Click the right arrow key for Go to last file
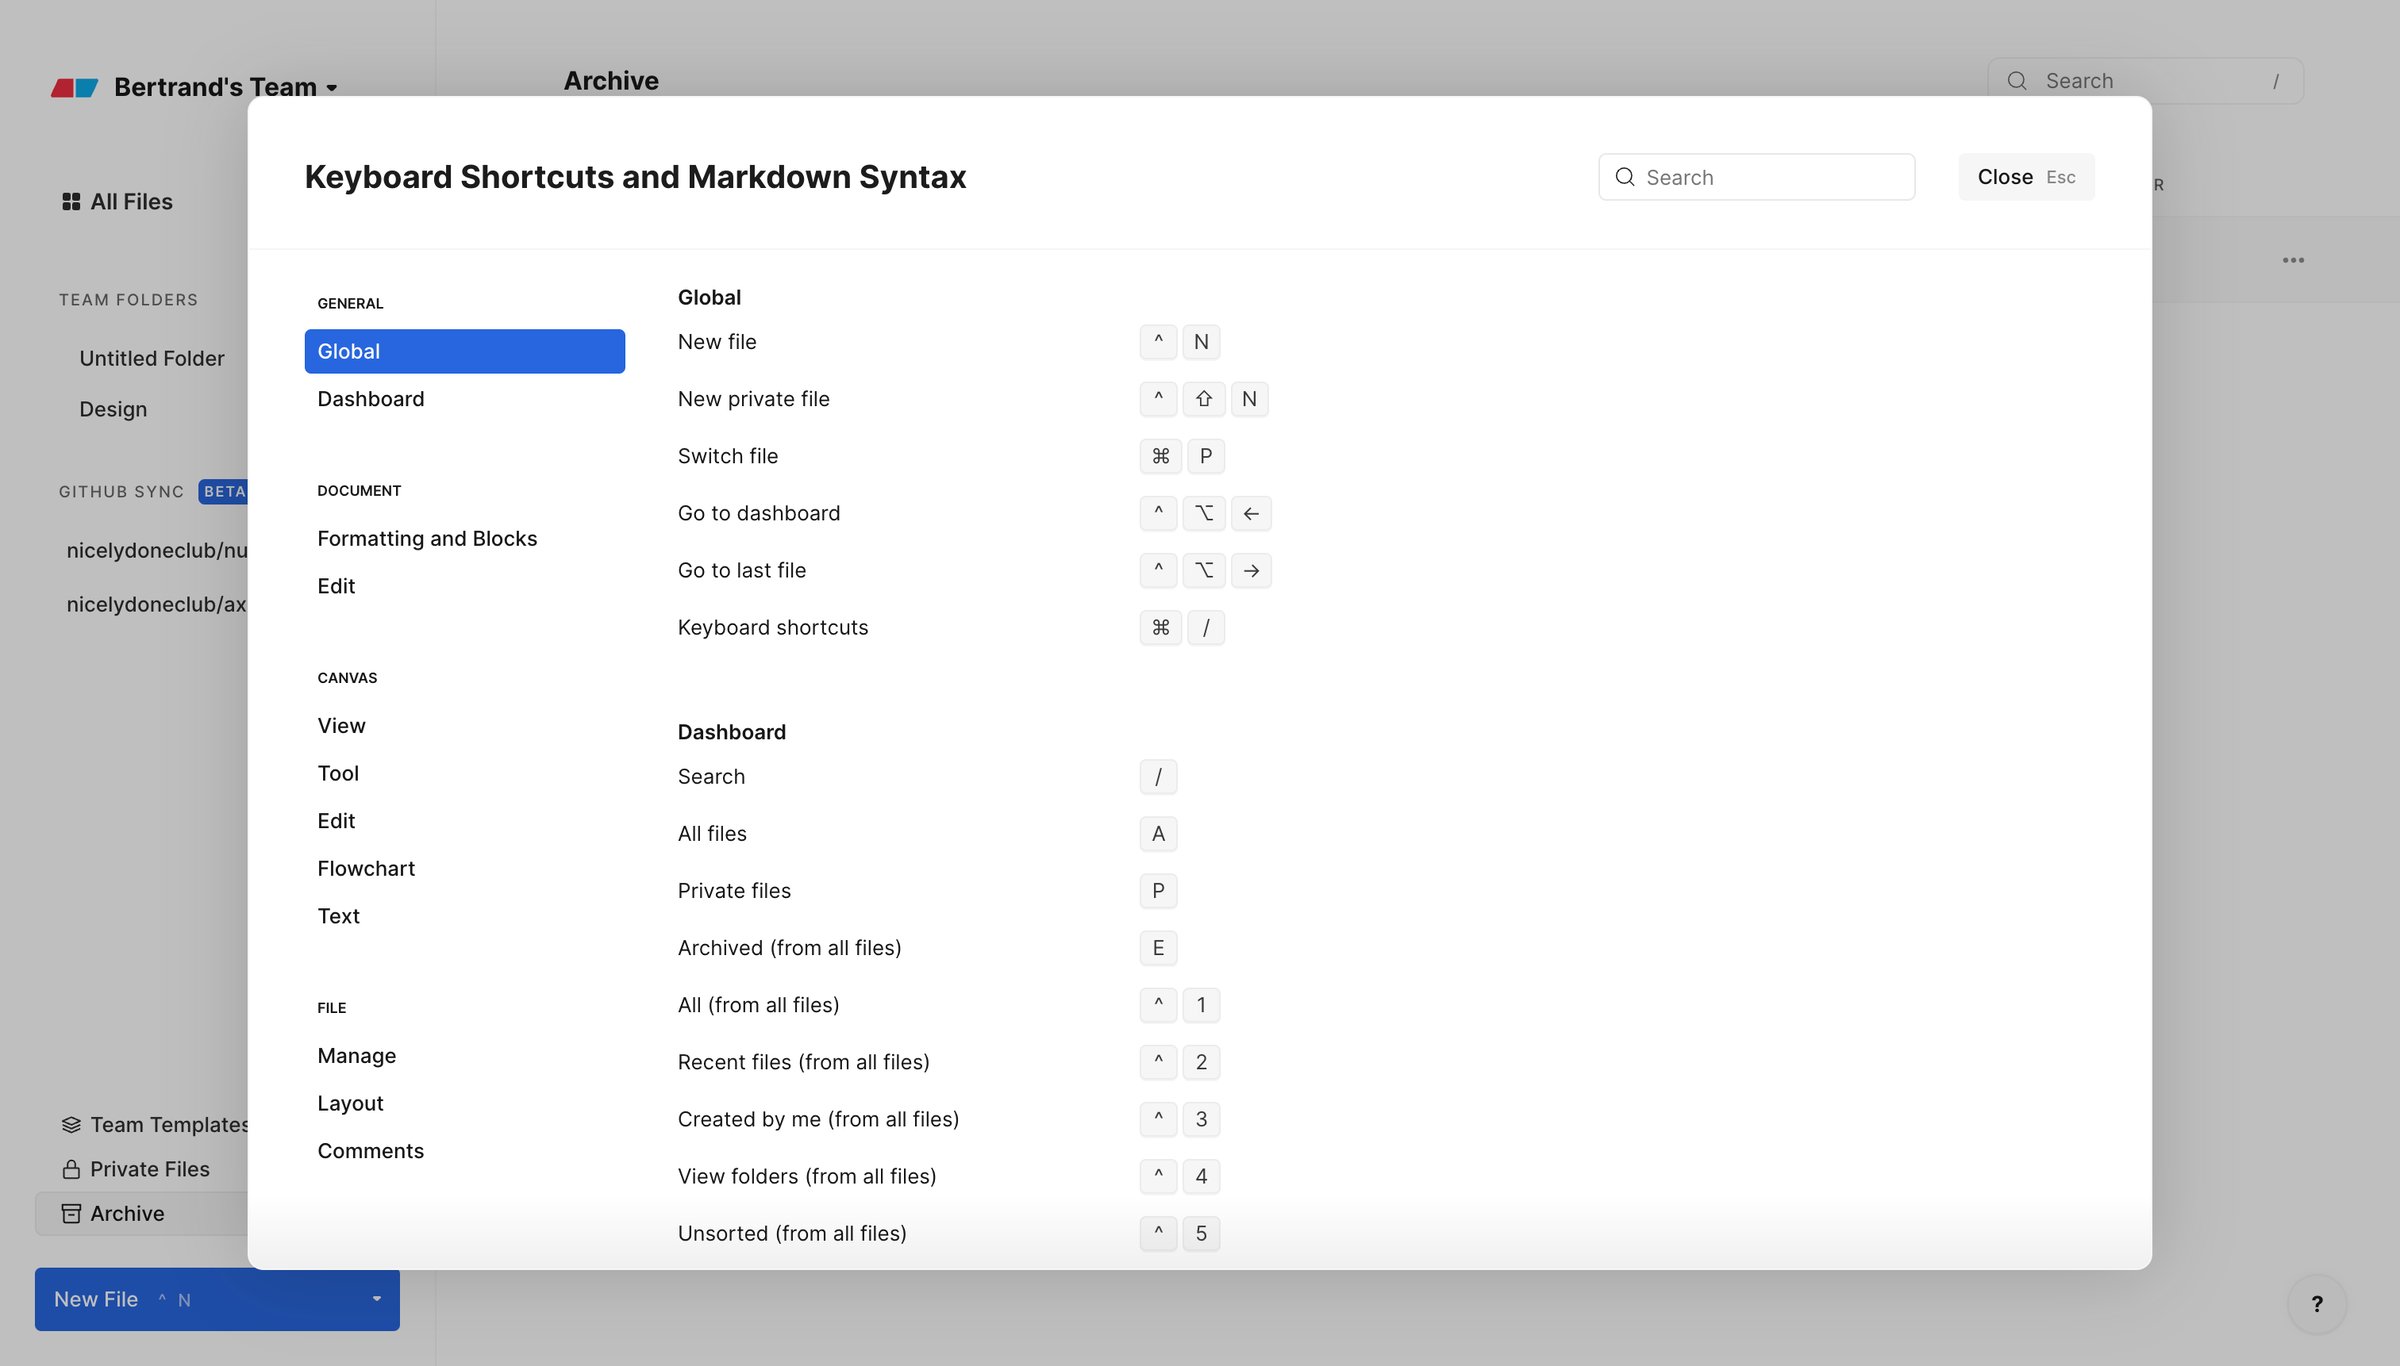This screenshot has height=1366, width=2400. (x=1251, y=570)
